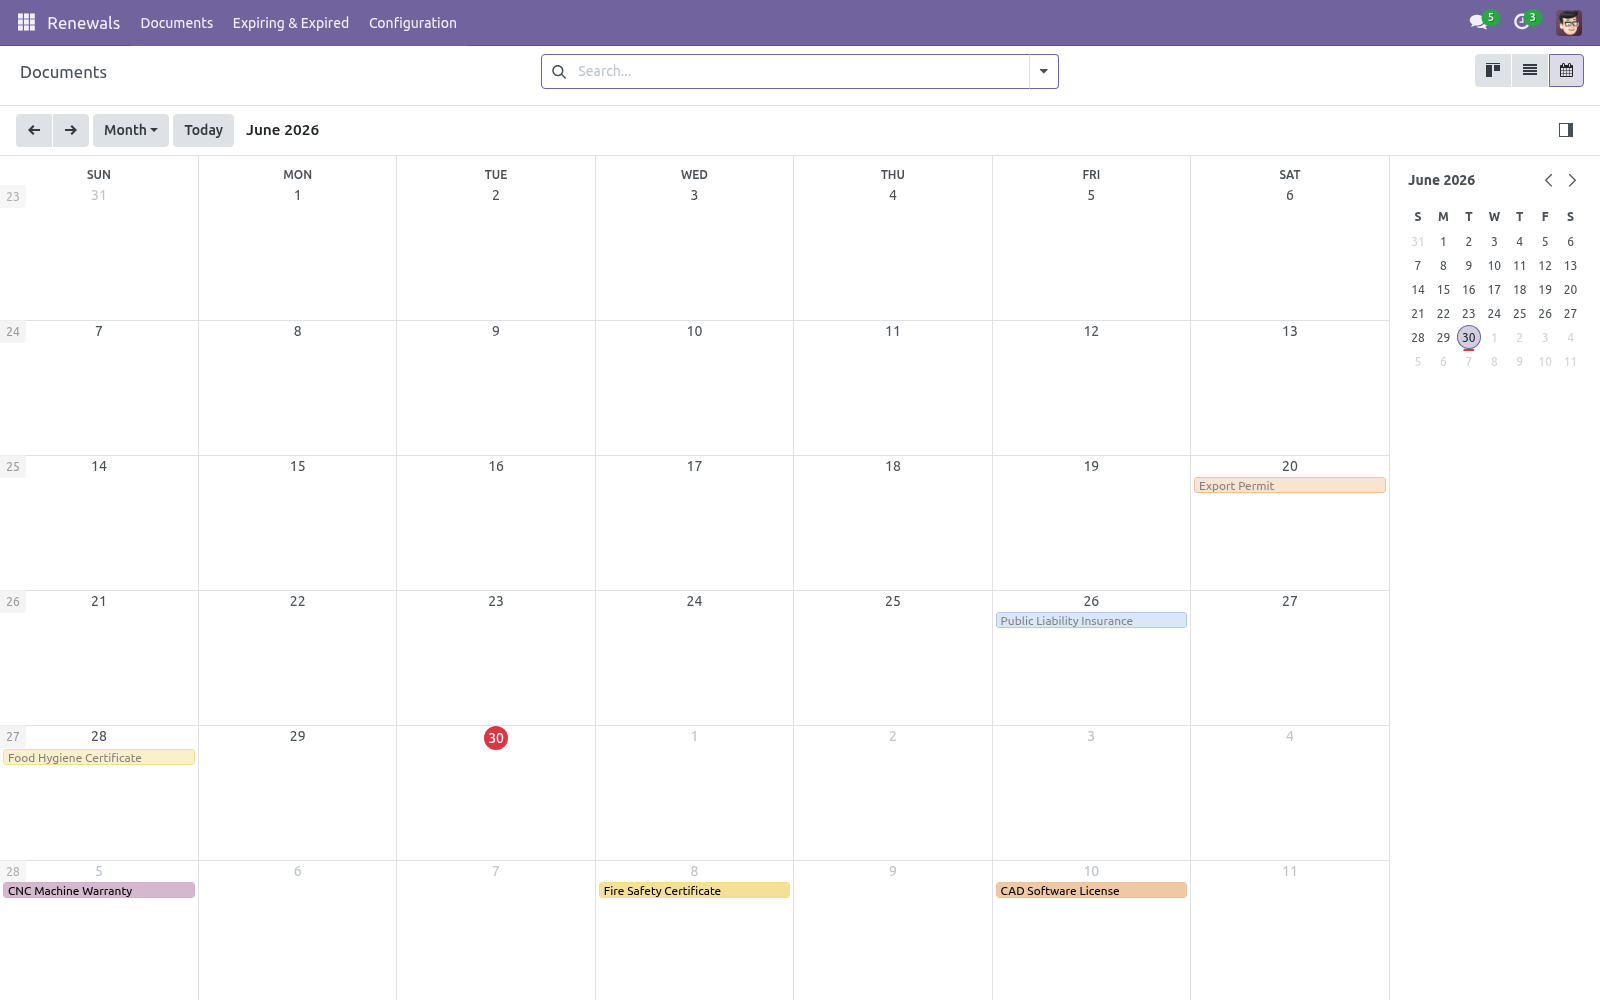Switch to Kanban view
Image resolution: width=1600 pixels, height=1000 pixels.
(x=1493, y=70)
